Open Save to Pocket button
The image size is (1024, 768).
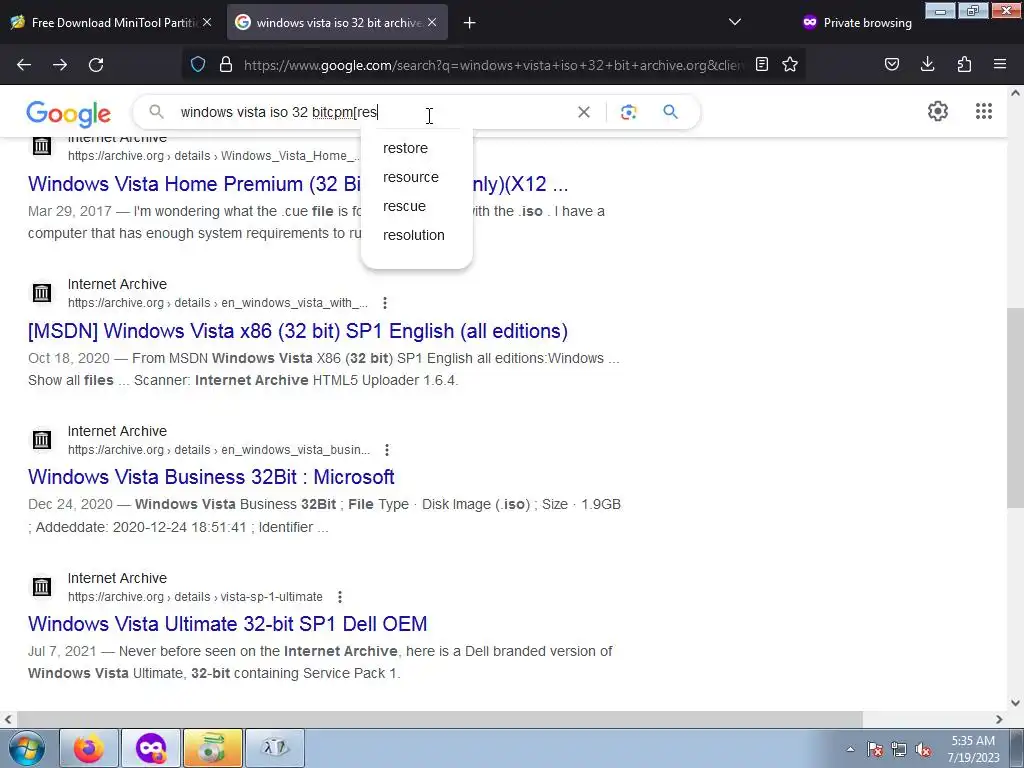[892, 64]
